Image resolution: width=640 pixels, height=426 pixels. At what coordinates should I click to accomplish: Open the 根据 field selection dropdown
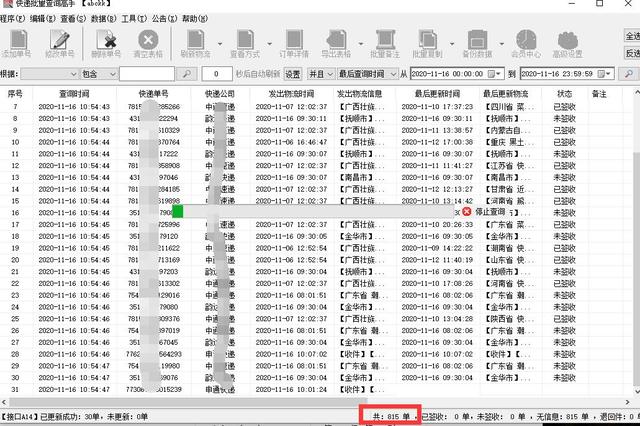(49, 74)
